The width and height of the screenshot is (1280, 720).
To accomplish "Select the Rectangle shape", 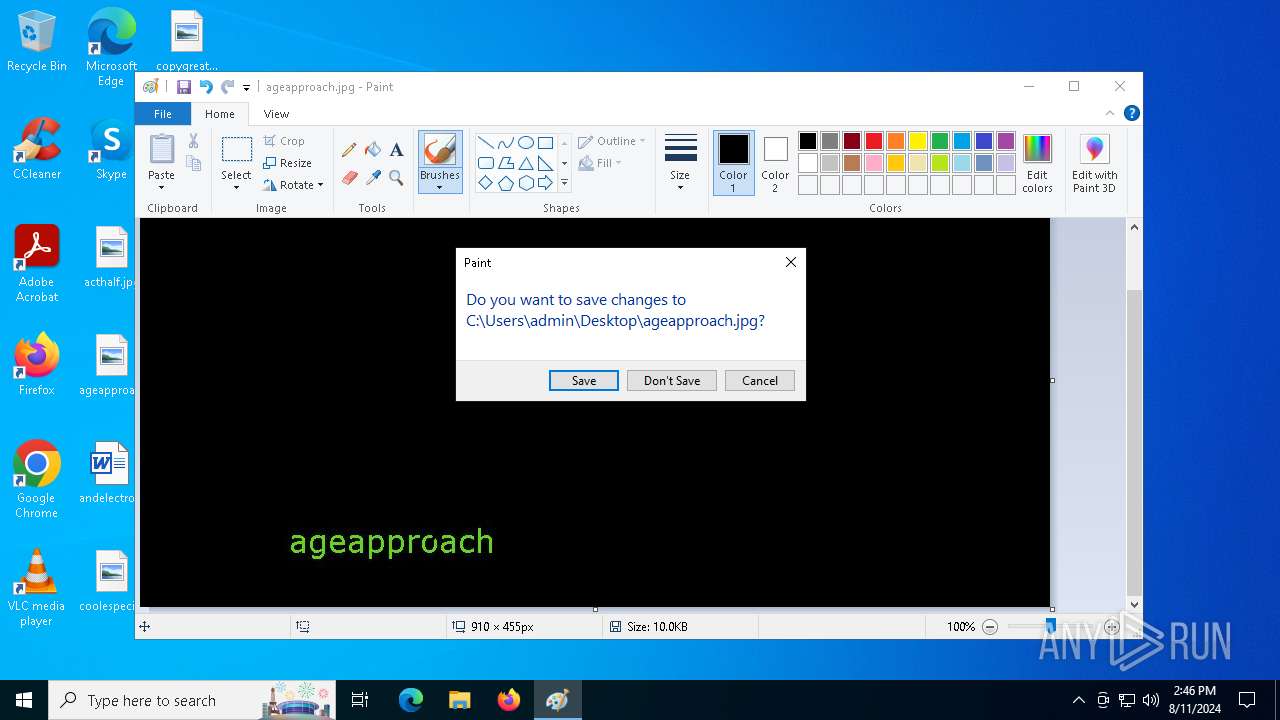I will tap(545, 142).
